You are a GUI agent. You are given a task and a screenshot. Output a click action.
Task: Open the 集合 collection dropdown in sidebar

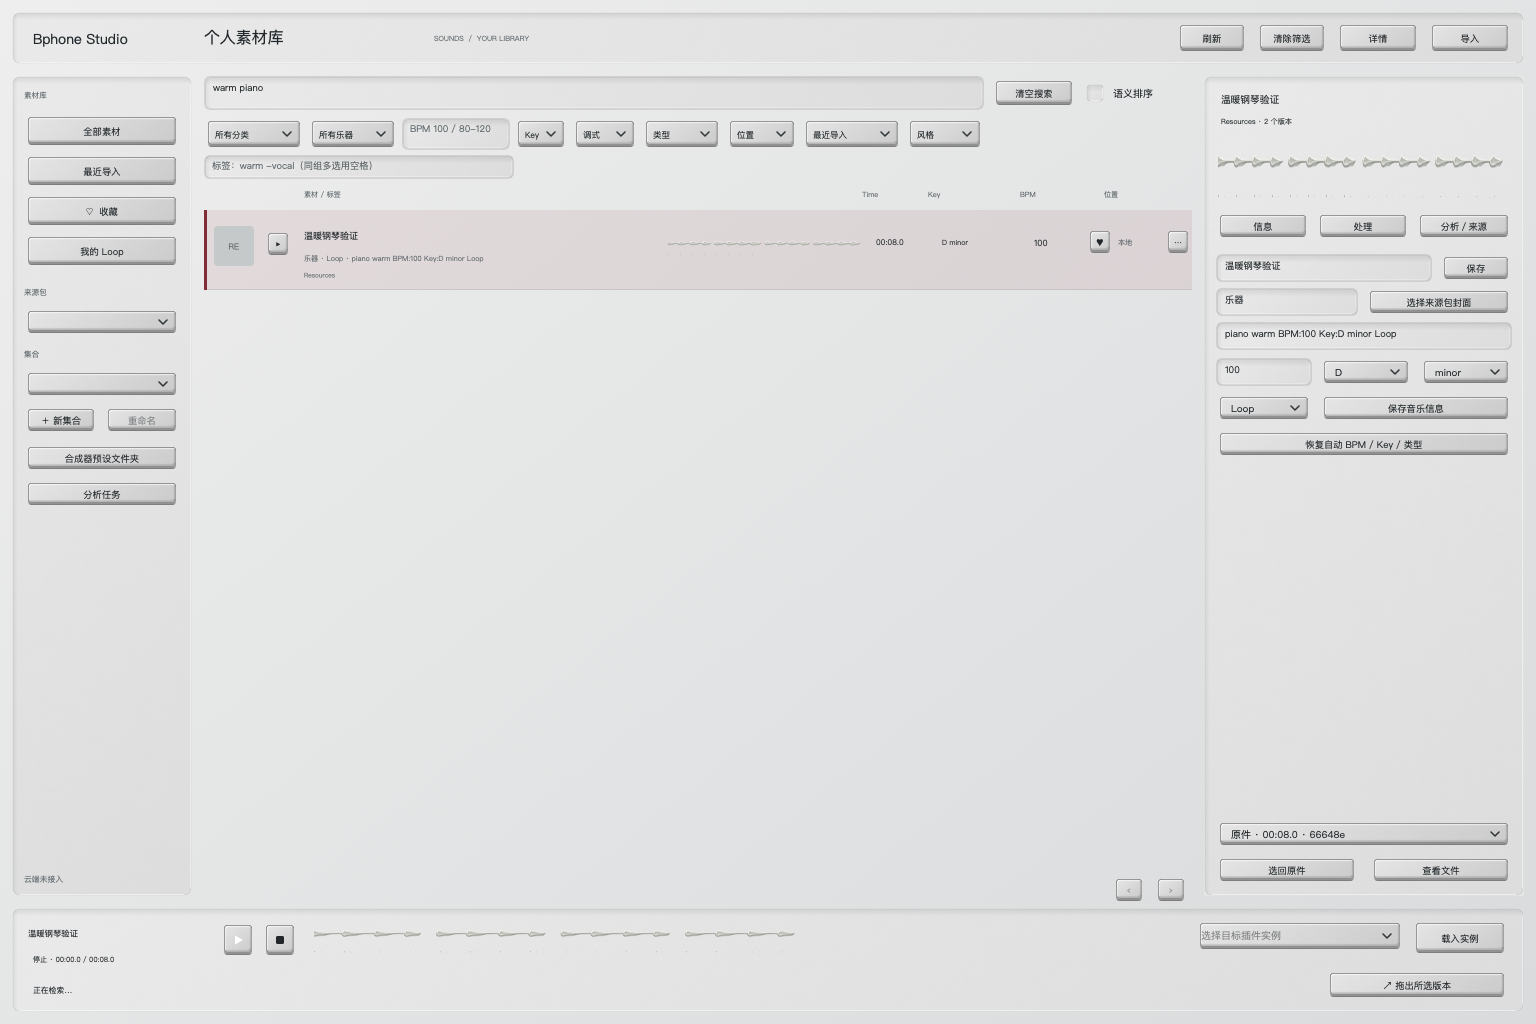[102, 384]
